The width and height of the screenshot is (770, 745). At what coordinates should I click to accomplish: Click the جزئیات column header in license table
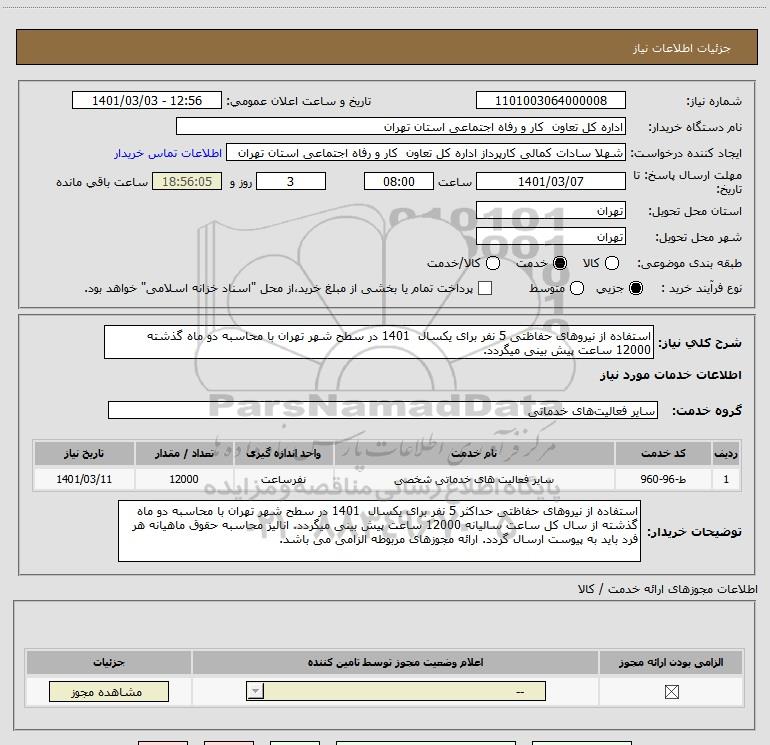coord(109,662)
